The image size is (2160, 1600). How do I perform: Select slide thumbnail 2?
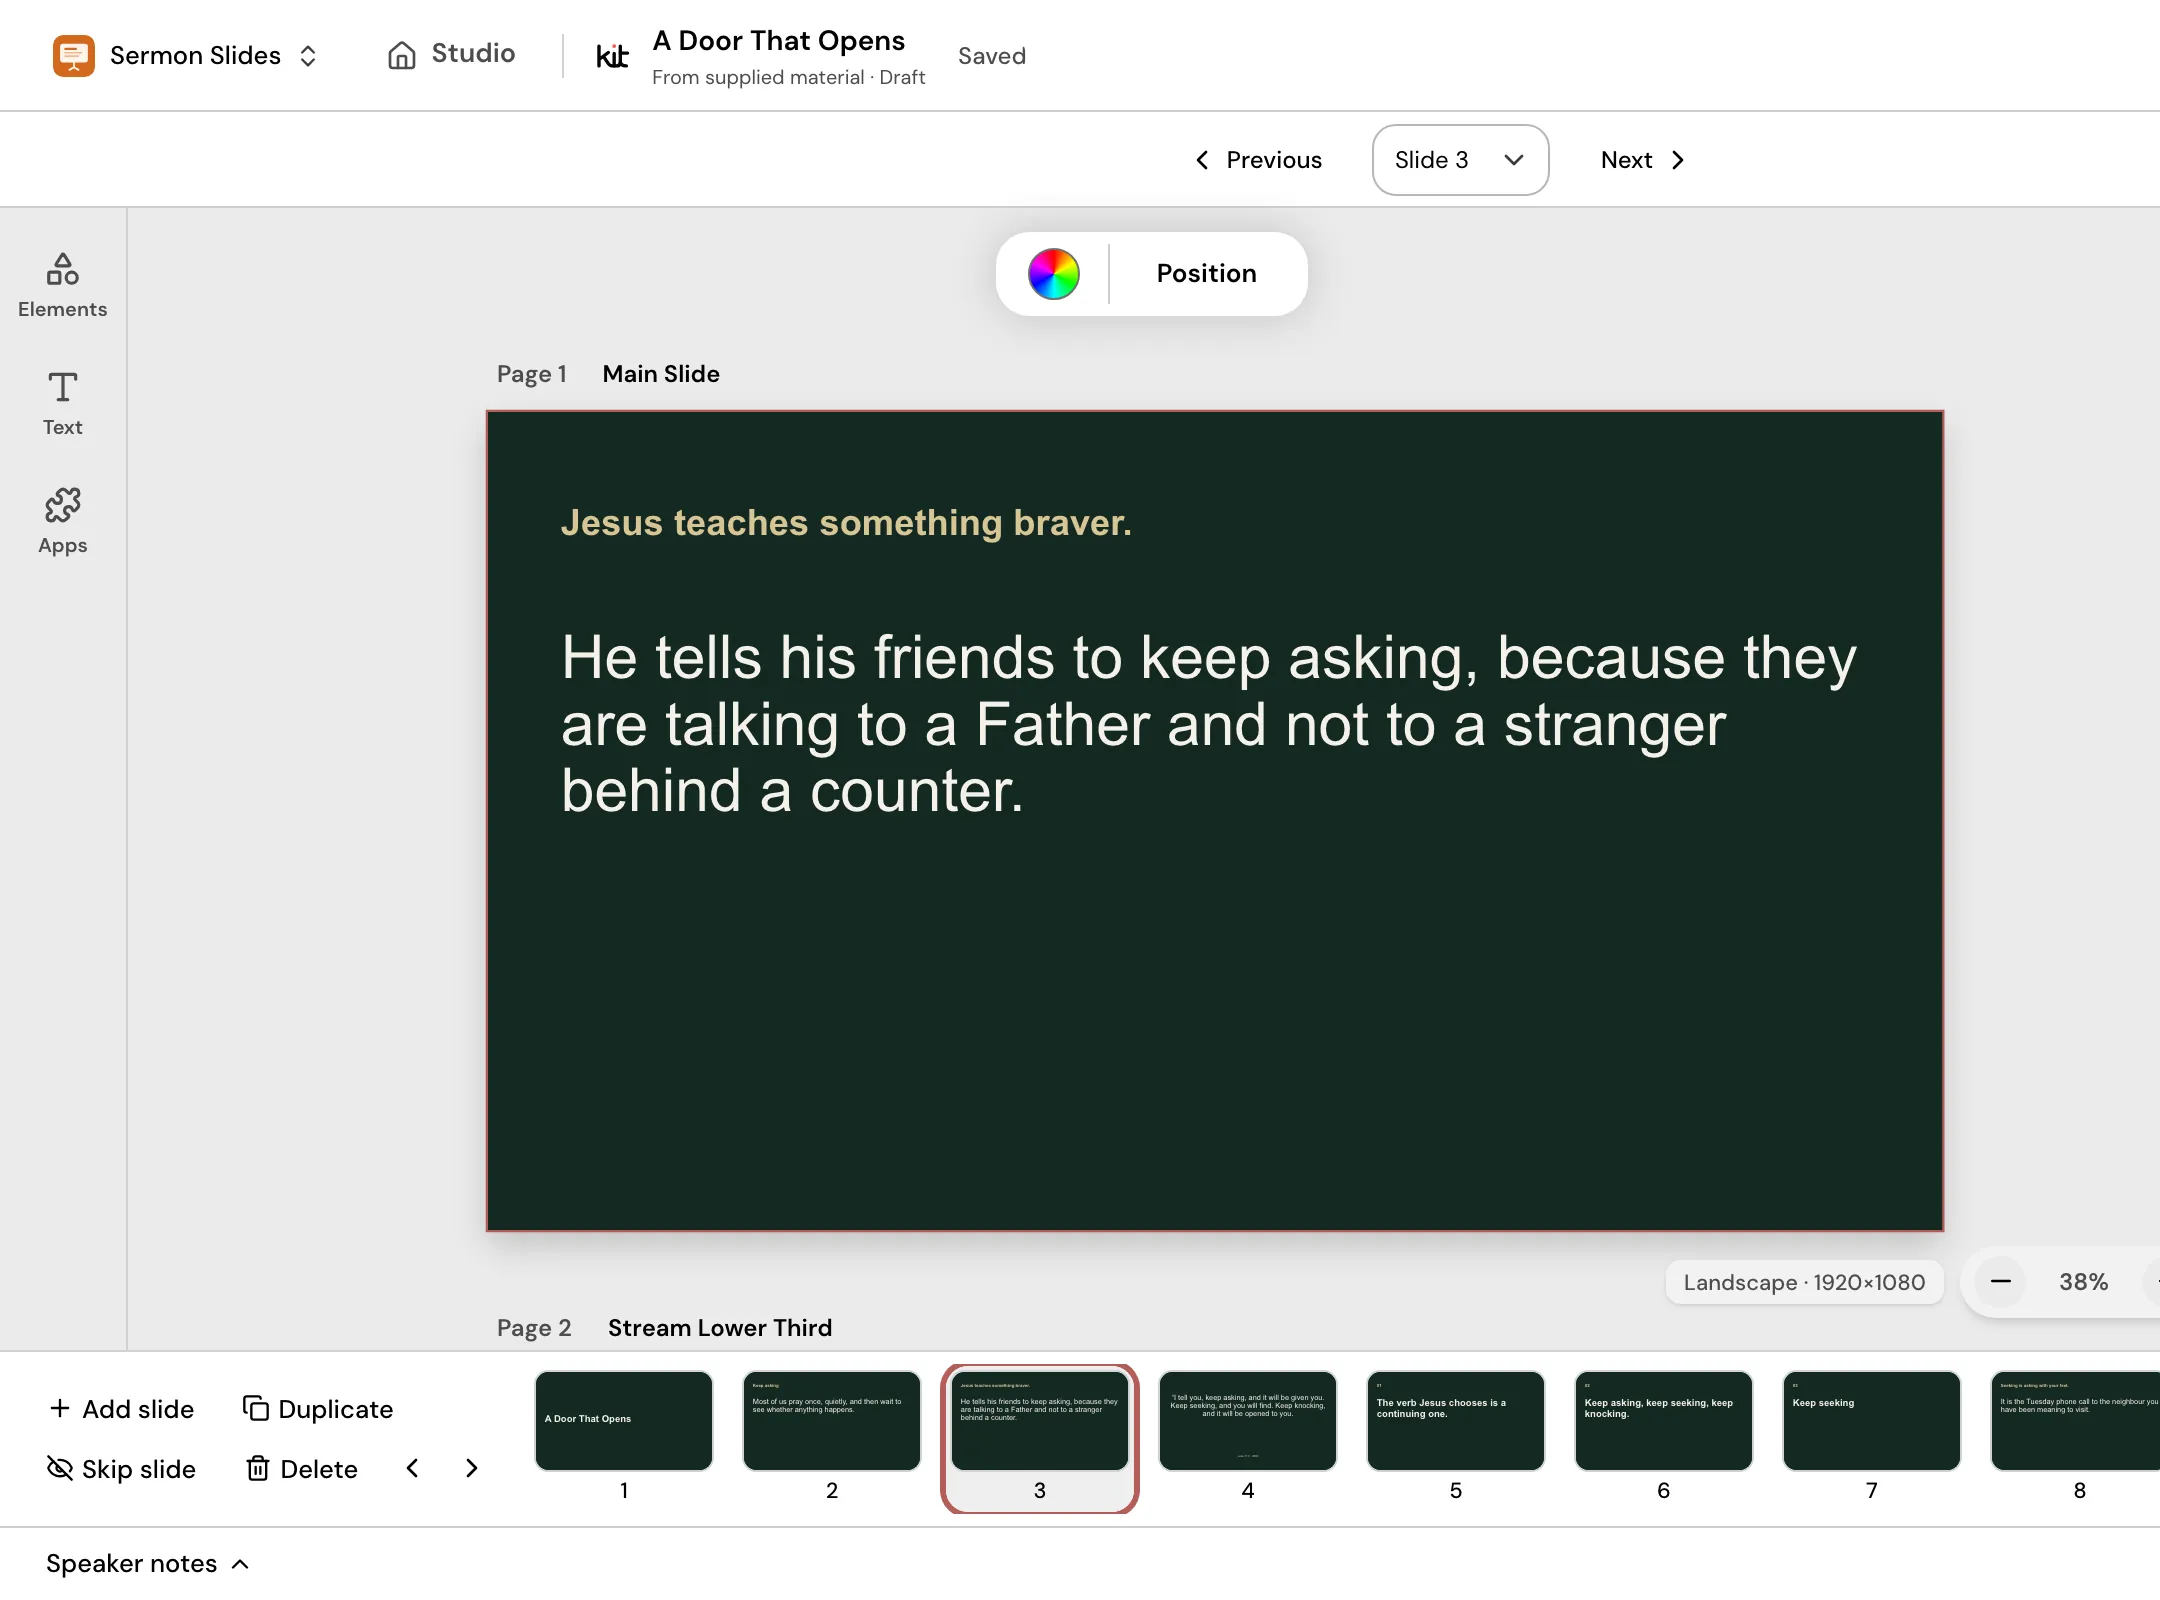coord(832,1420)
